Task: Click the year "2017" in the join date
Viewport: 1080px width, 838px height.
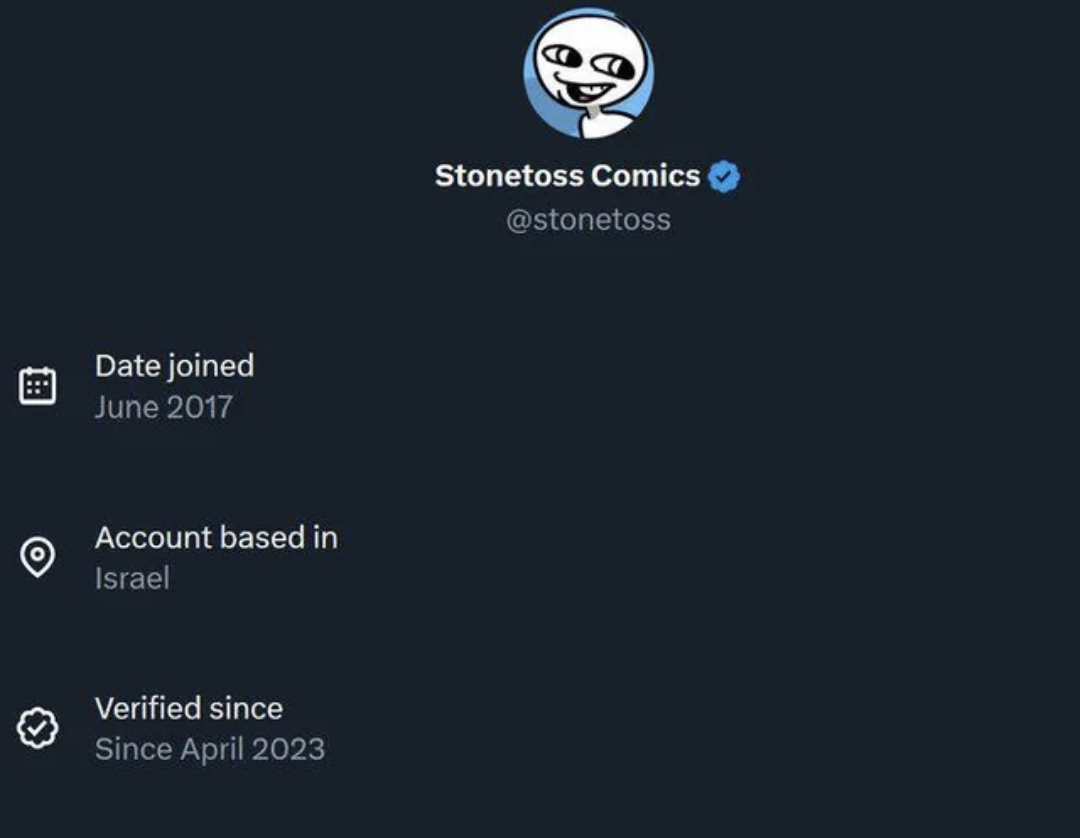Action: coord(200,407)
